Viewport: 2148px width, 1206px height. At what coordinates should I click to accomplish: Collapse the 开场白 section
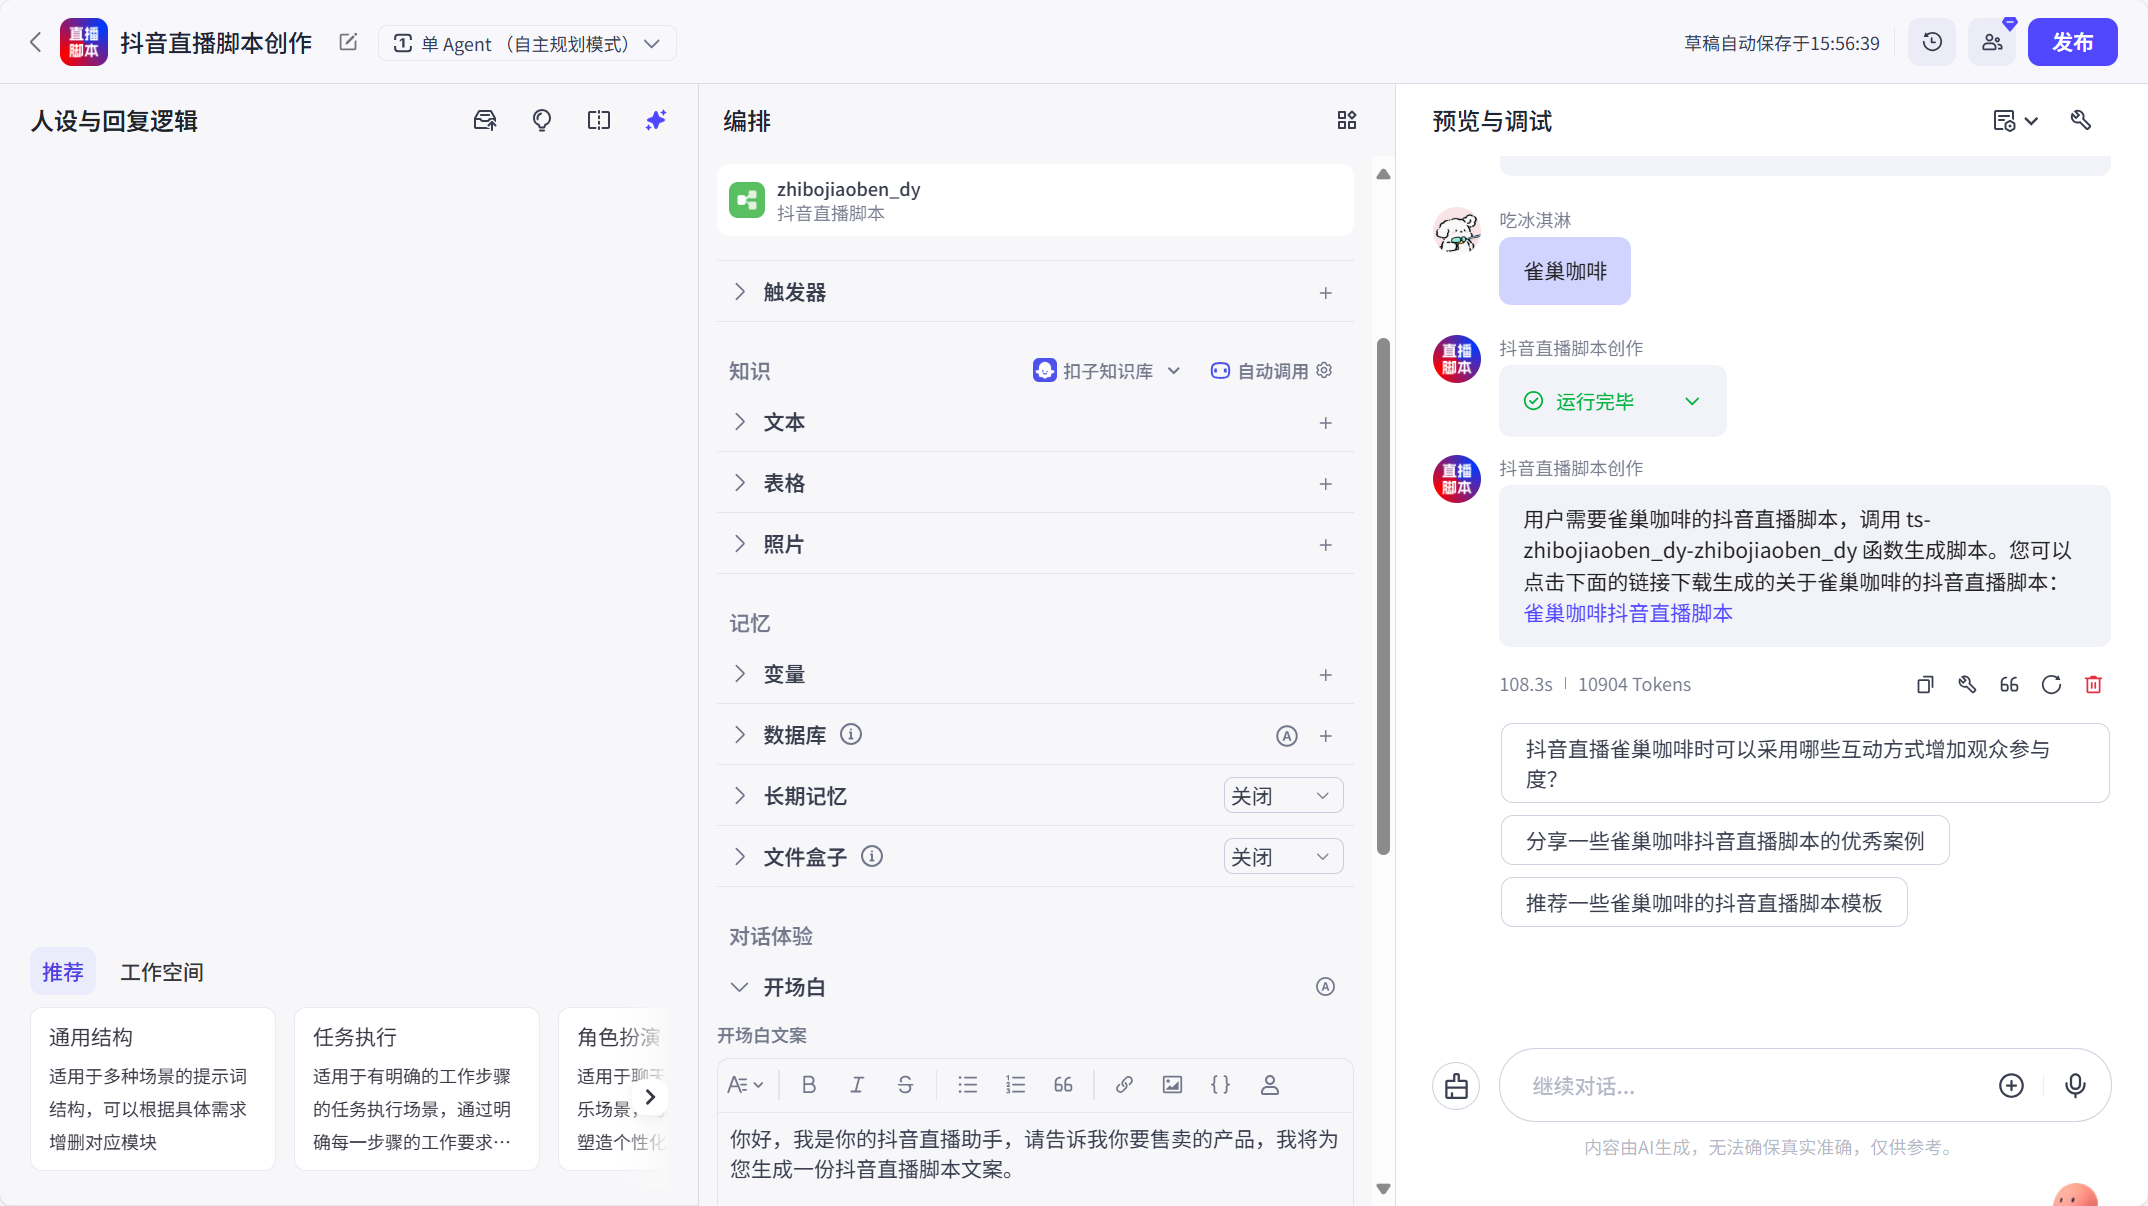(x=739, y=987)
